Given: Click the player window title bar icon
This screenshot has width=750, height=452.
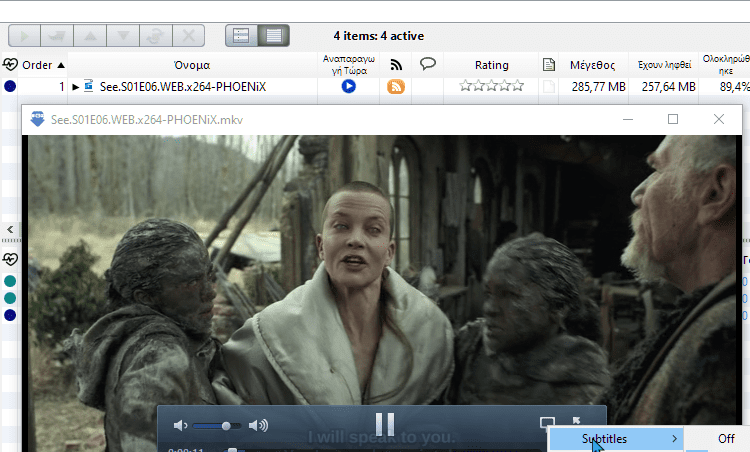Looking at the screenshot, I should click(37, 119).
